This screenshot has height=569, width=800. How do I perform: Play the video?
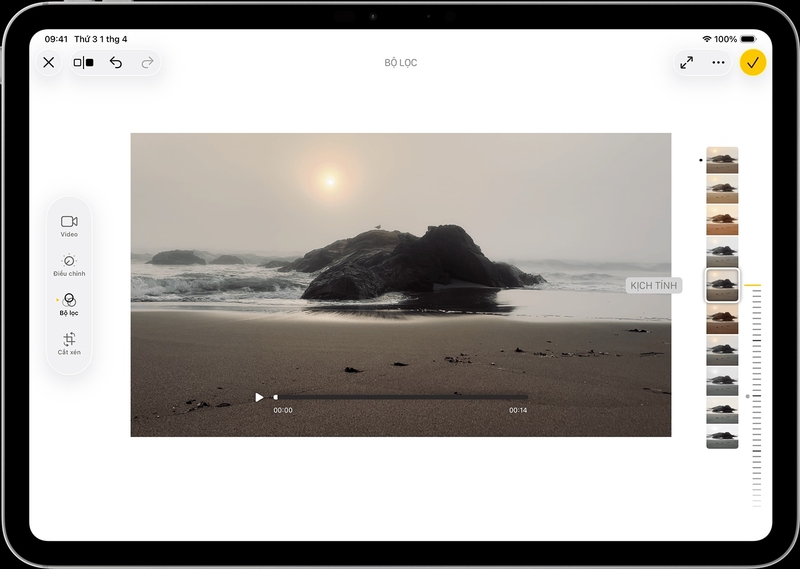pos(259,397)
